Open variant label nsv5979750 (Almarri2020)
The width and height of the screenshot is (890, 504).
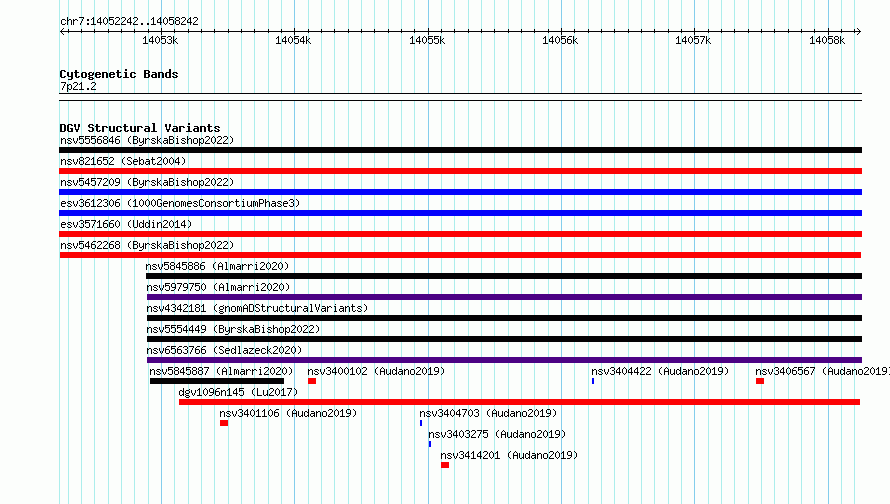(218, 287)
